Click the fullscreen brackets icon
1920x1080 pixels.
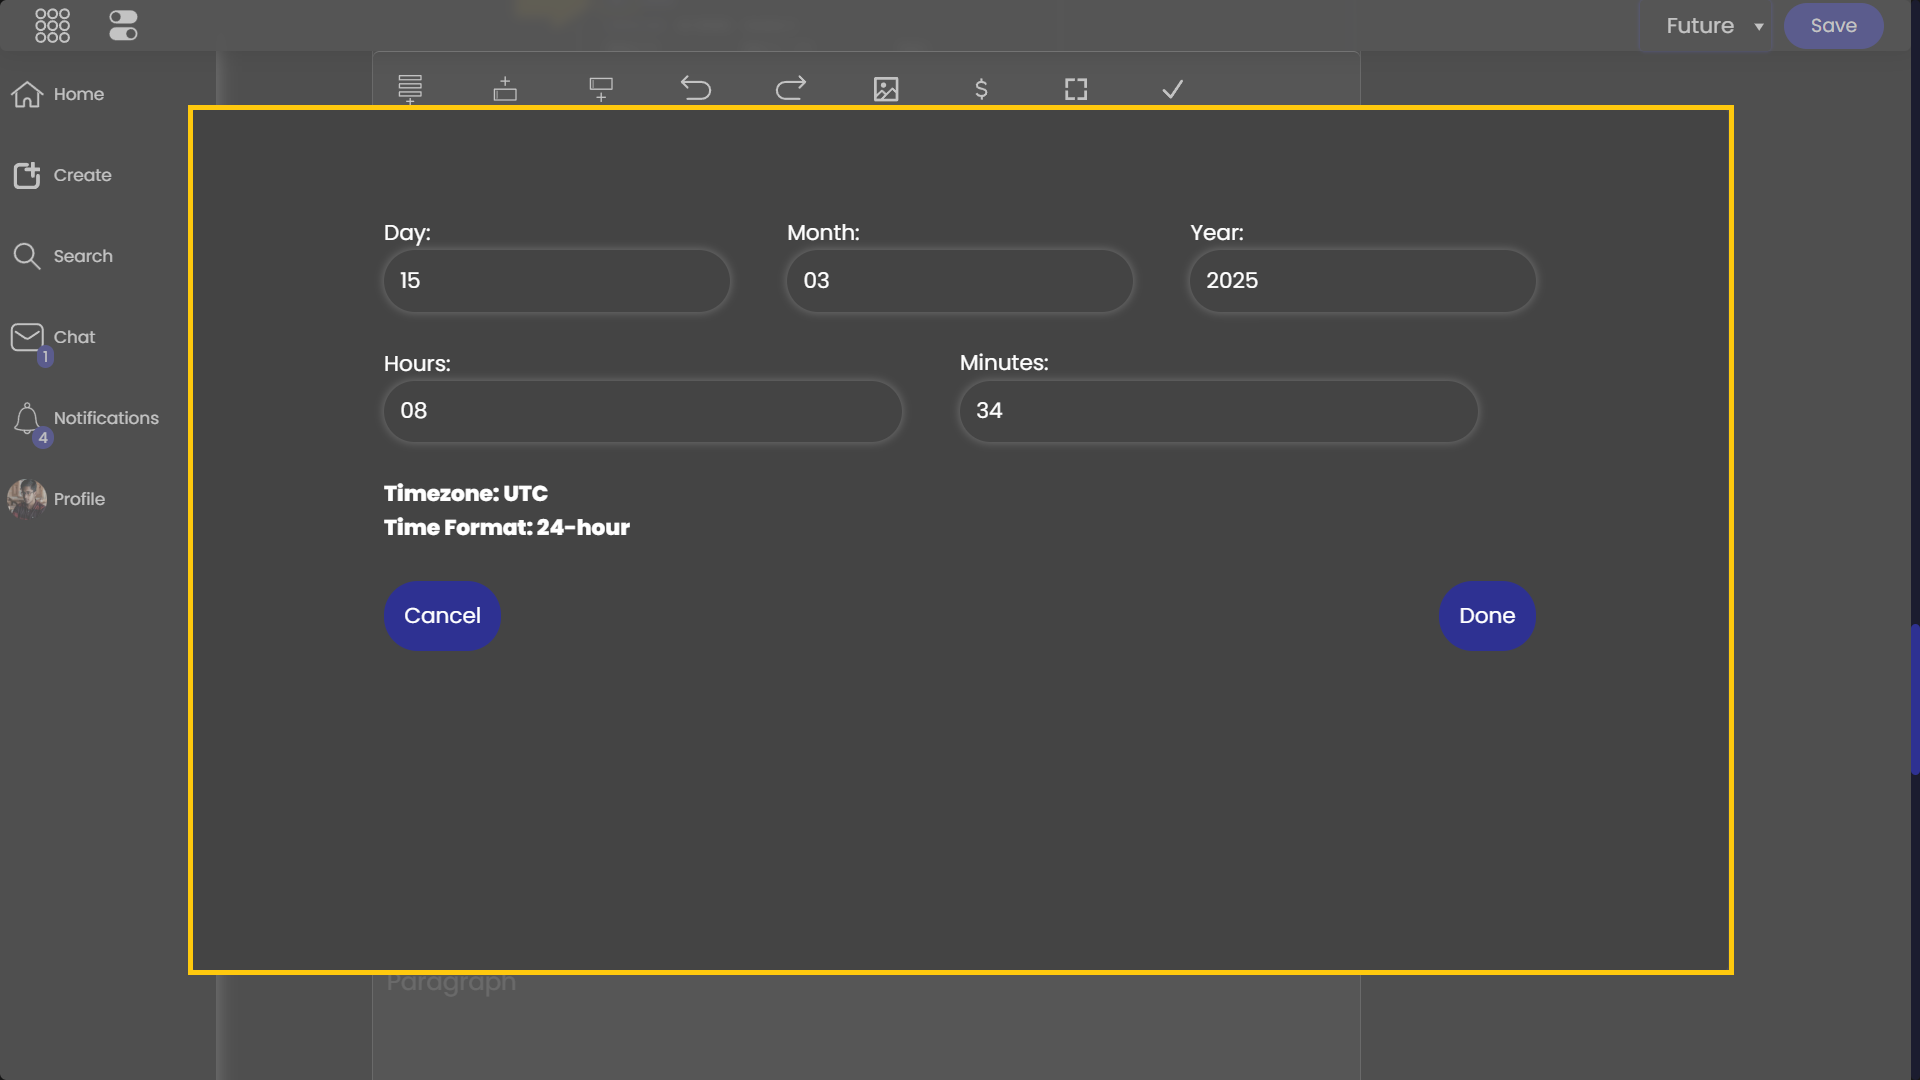tap(1076, 89)
